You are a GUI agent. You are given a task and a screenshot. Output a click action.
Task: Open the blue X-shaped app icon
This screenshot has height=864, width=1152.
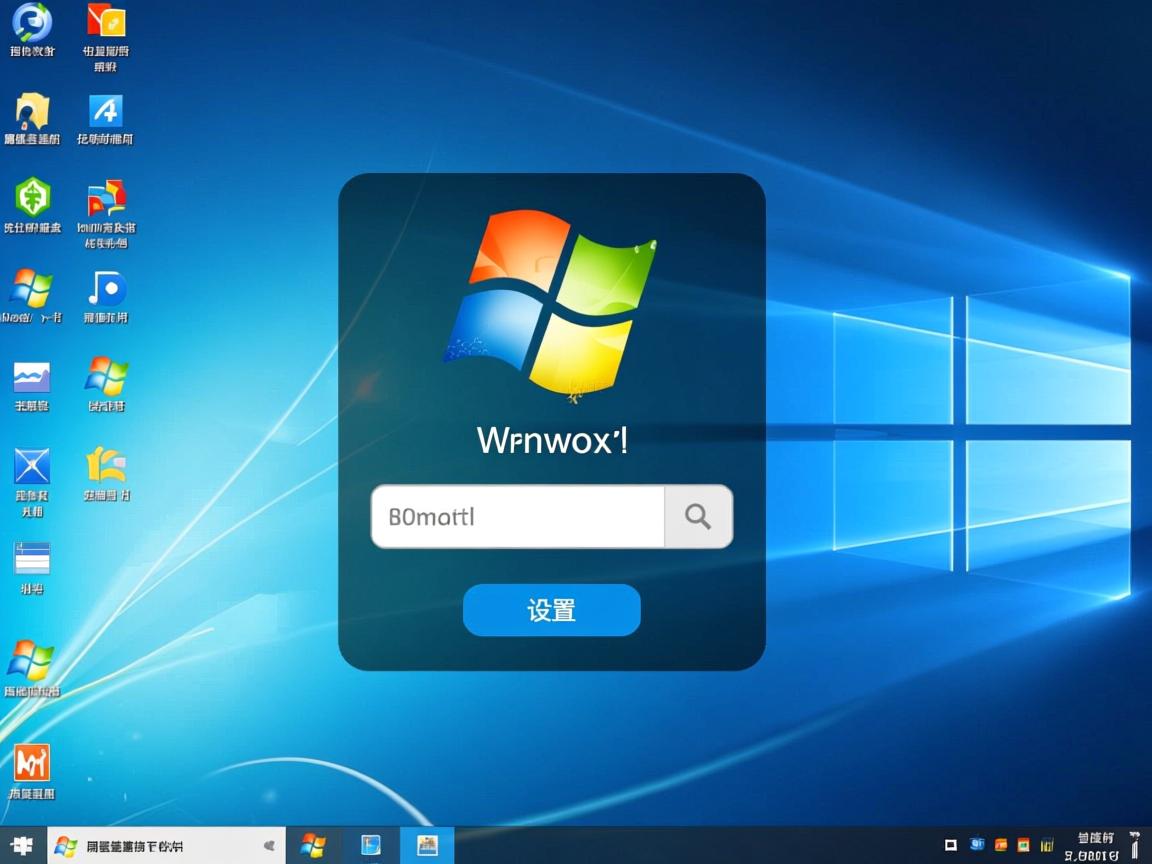click(x=31, y=466)
